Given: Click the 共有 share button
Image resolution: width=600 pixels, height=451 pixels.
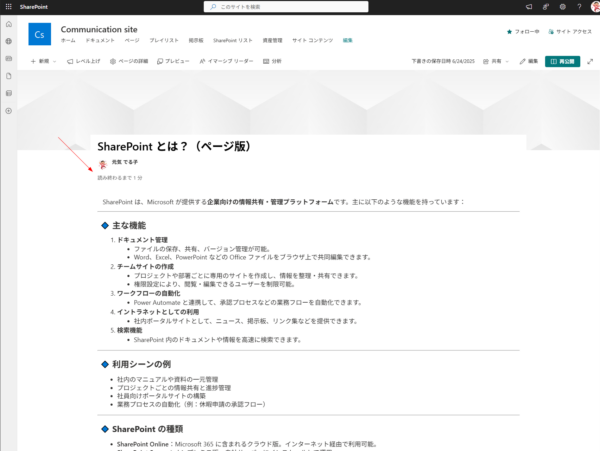Looking at the screenshot, I should pyautogui.click(x=492, y=61).
